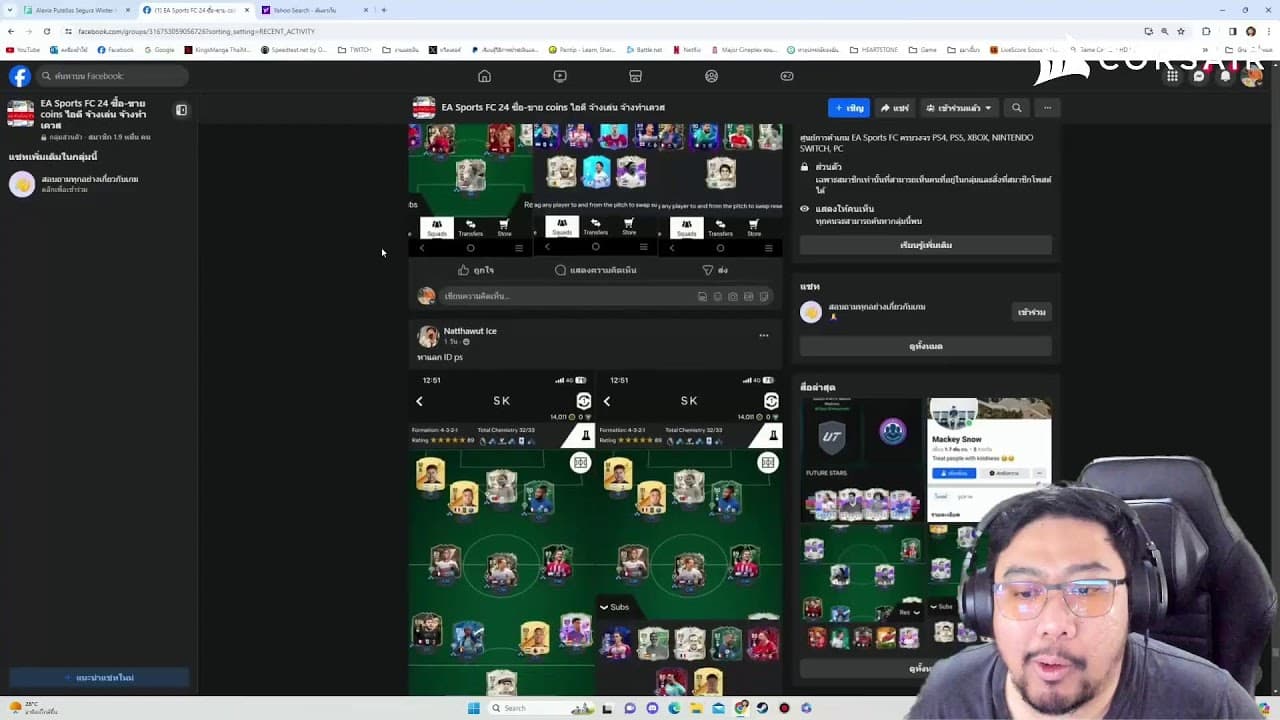This screenshot has width=1280, height=720.
Task: Open the Mackey Snow media thumbnail
Action: tap(990, 460)
